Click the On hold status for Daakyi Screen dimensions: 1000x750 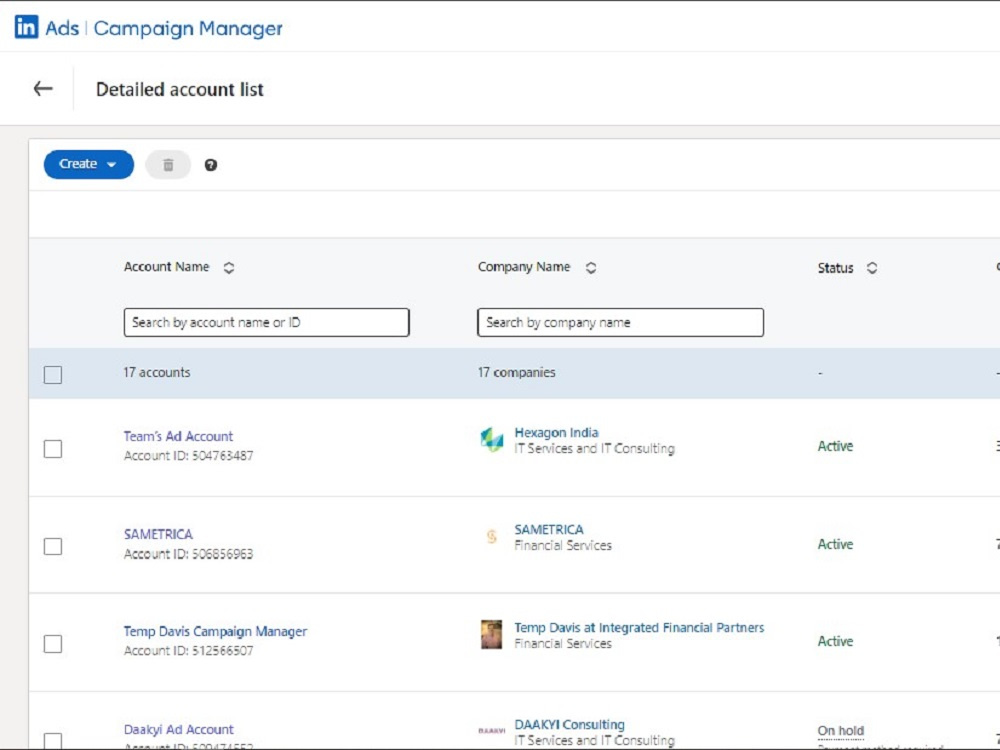click(841, 731)
